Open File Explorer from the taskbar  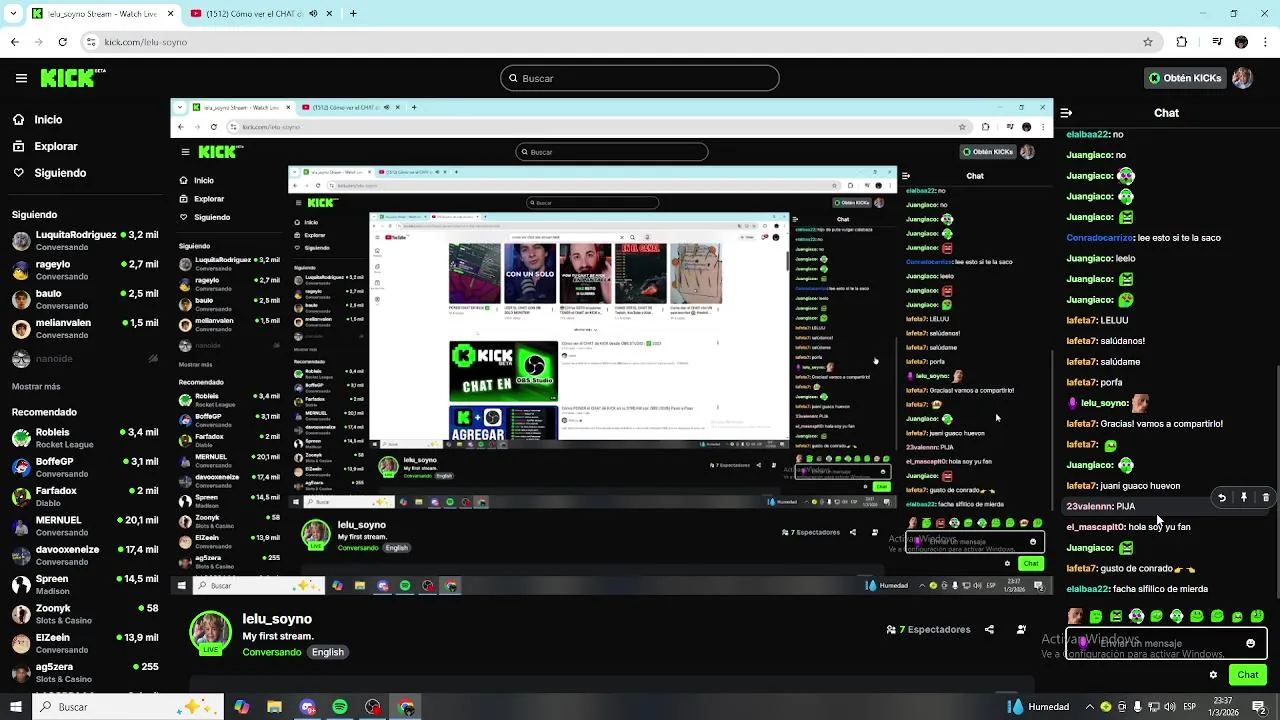(274, 707)
